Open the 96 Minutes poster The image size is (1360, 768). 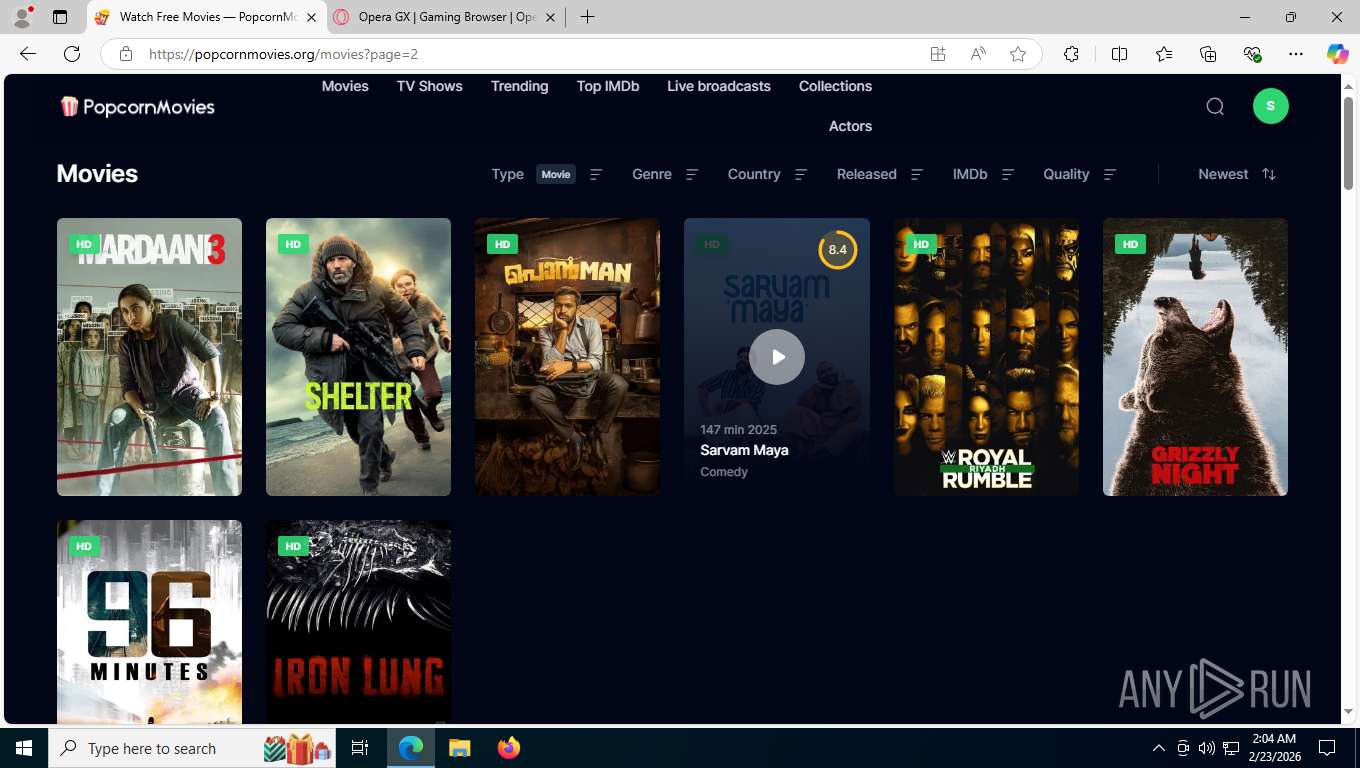point(149,621)
